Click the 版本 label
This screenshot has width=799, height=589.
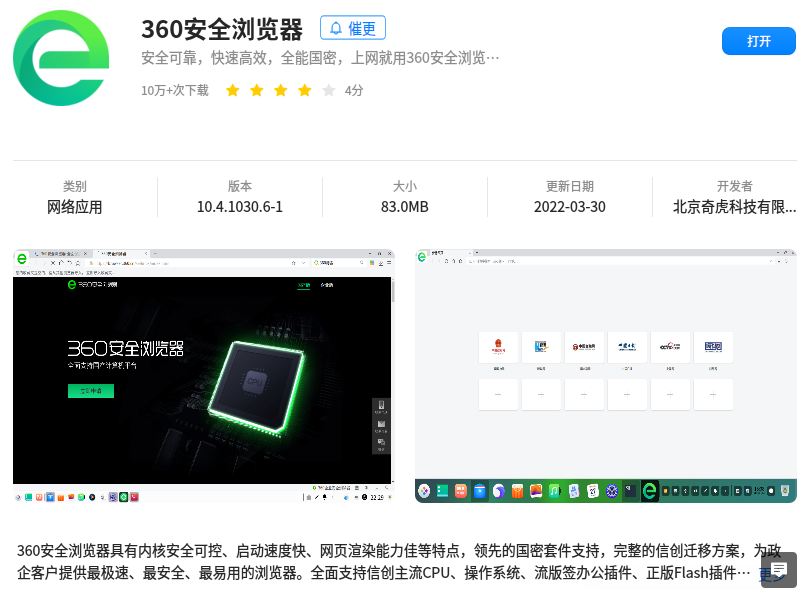[239, 186]
